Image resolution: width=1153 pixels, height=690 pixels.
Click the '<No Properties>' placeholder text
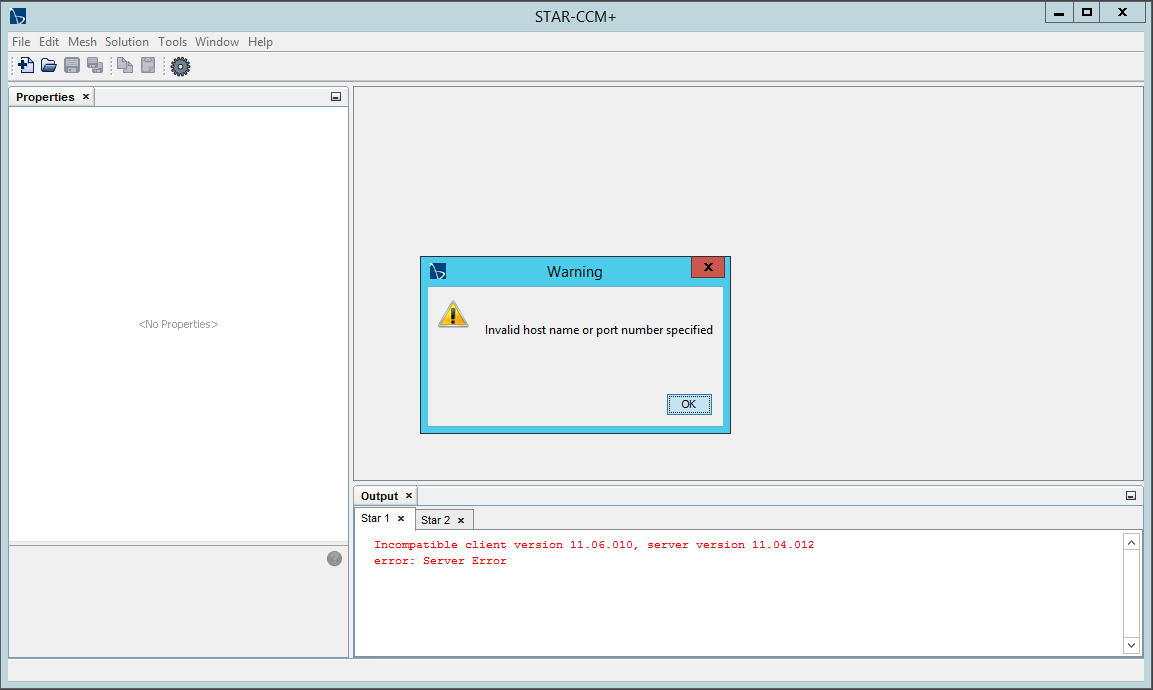pos(179,324)
